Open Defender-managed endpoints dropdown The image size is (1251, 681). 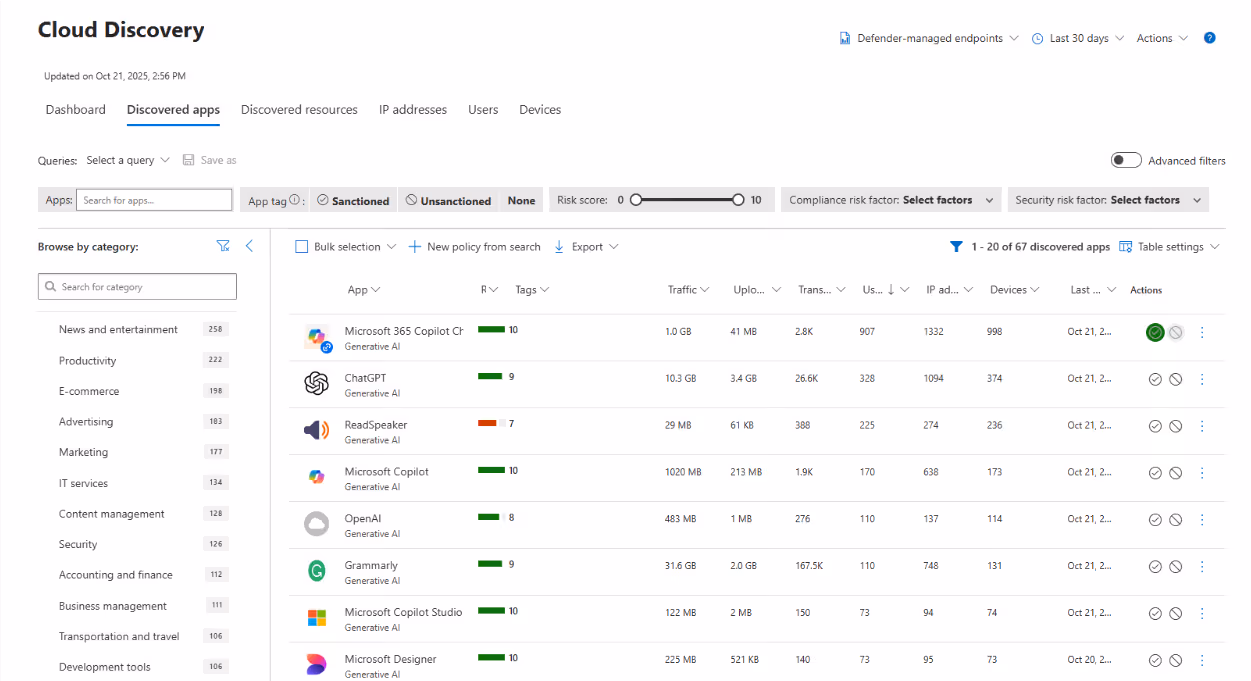click(929, 38)
